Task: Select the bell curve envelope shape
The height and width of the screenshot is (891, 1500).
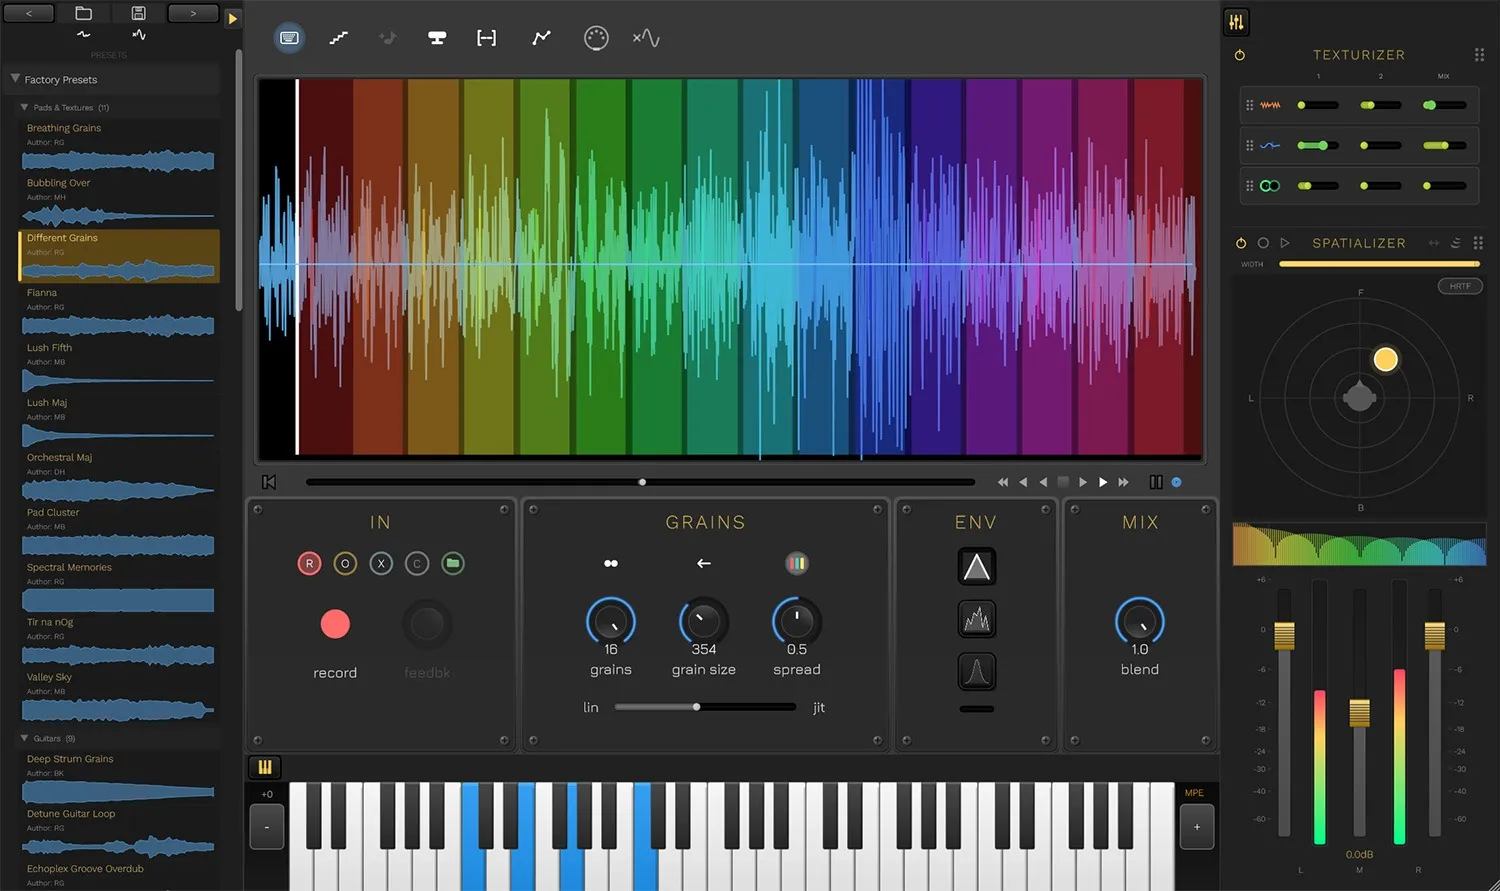Action: (977, 672)
